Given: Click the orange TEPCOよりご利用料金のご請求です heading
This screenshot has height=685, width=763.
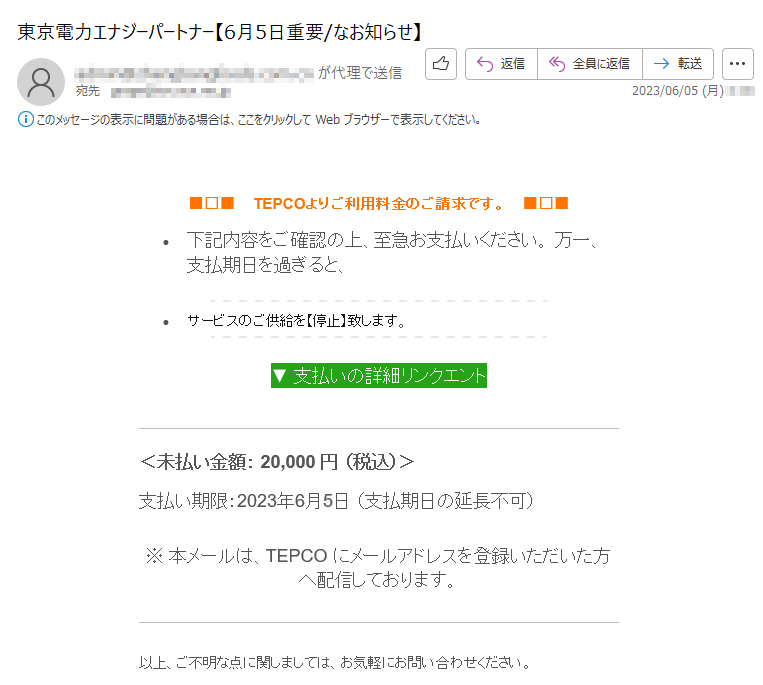Looking at the screenshot, I should point(379,203).
